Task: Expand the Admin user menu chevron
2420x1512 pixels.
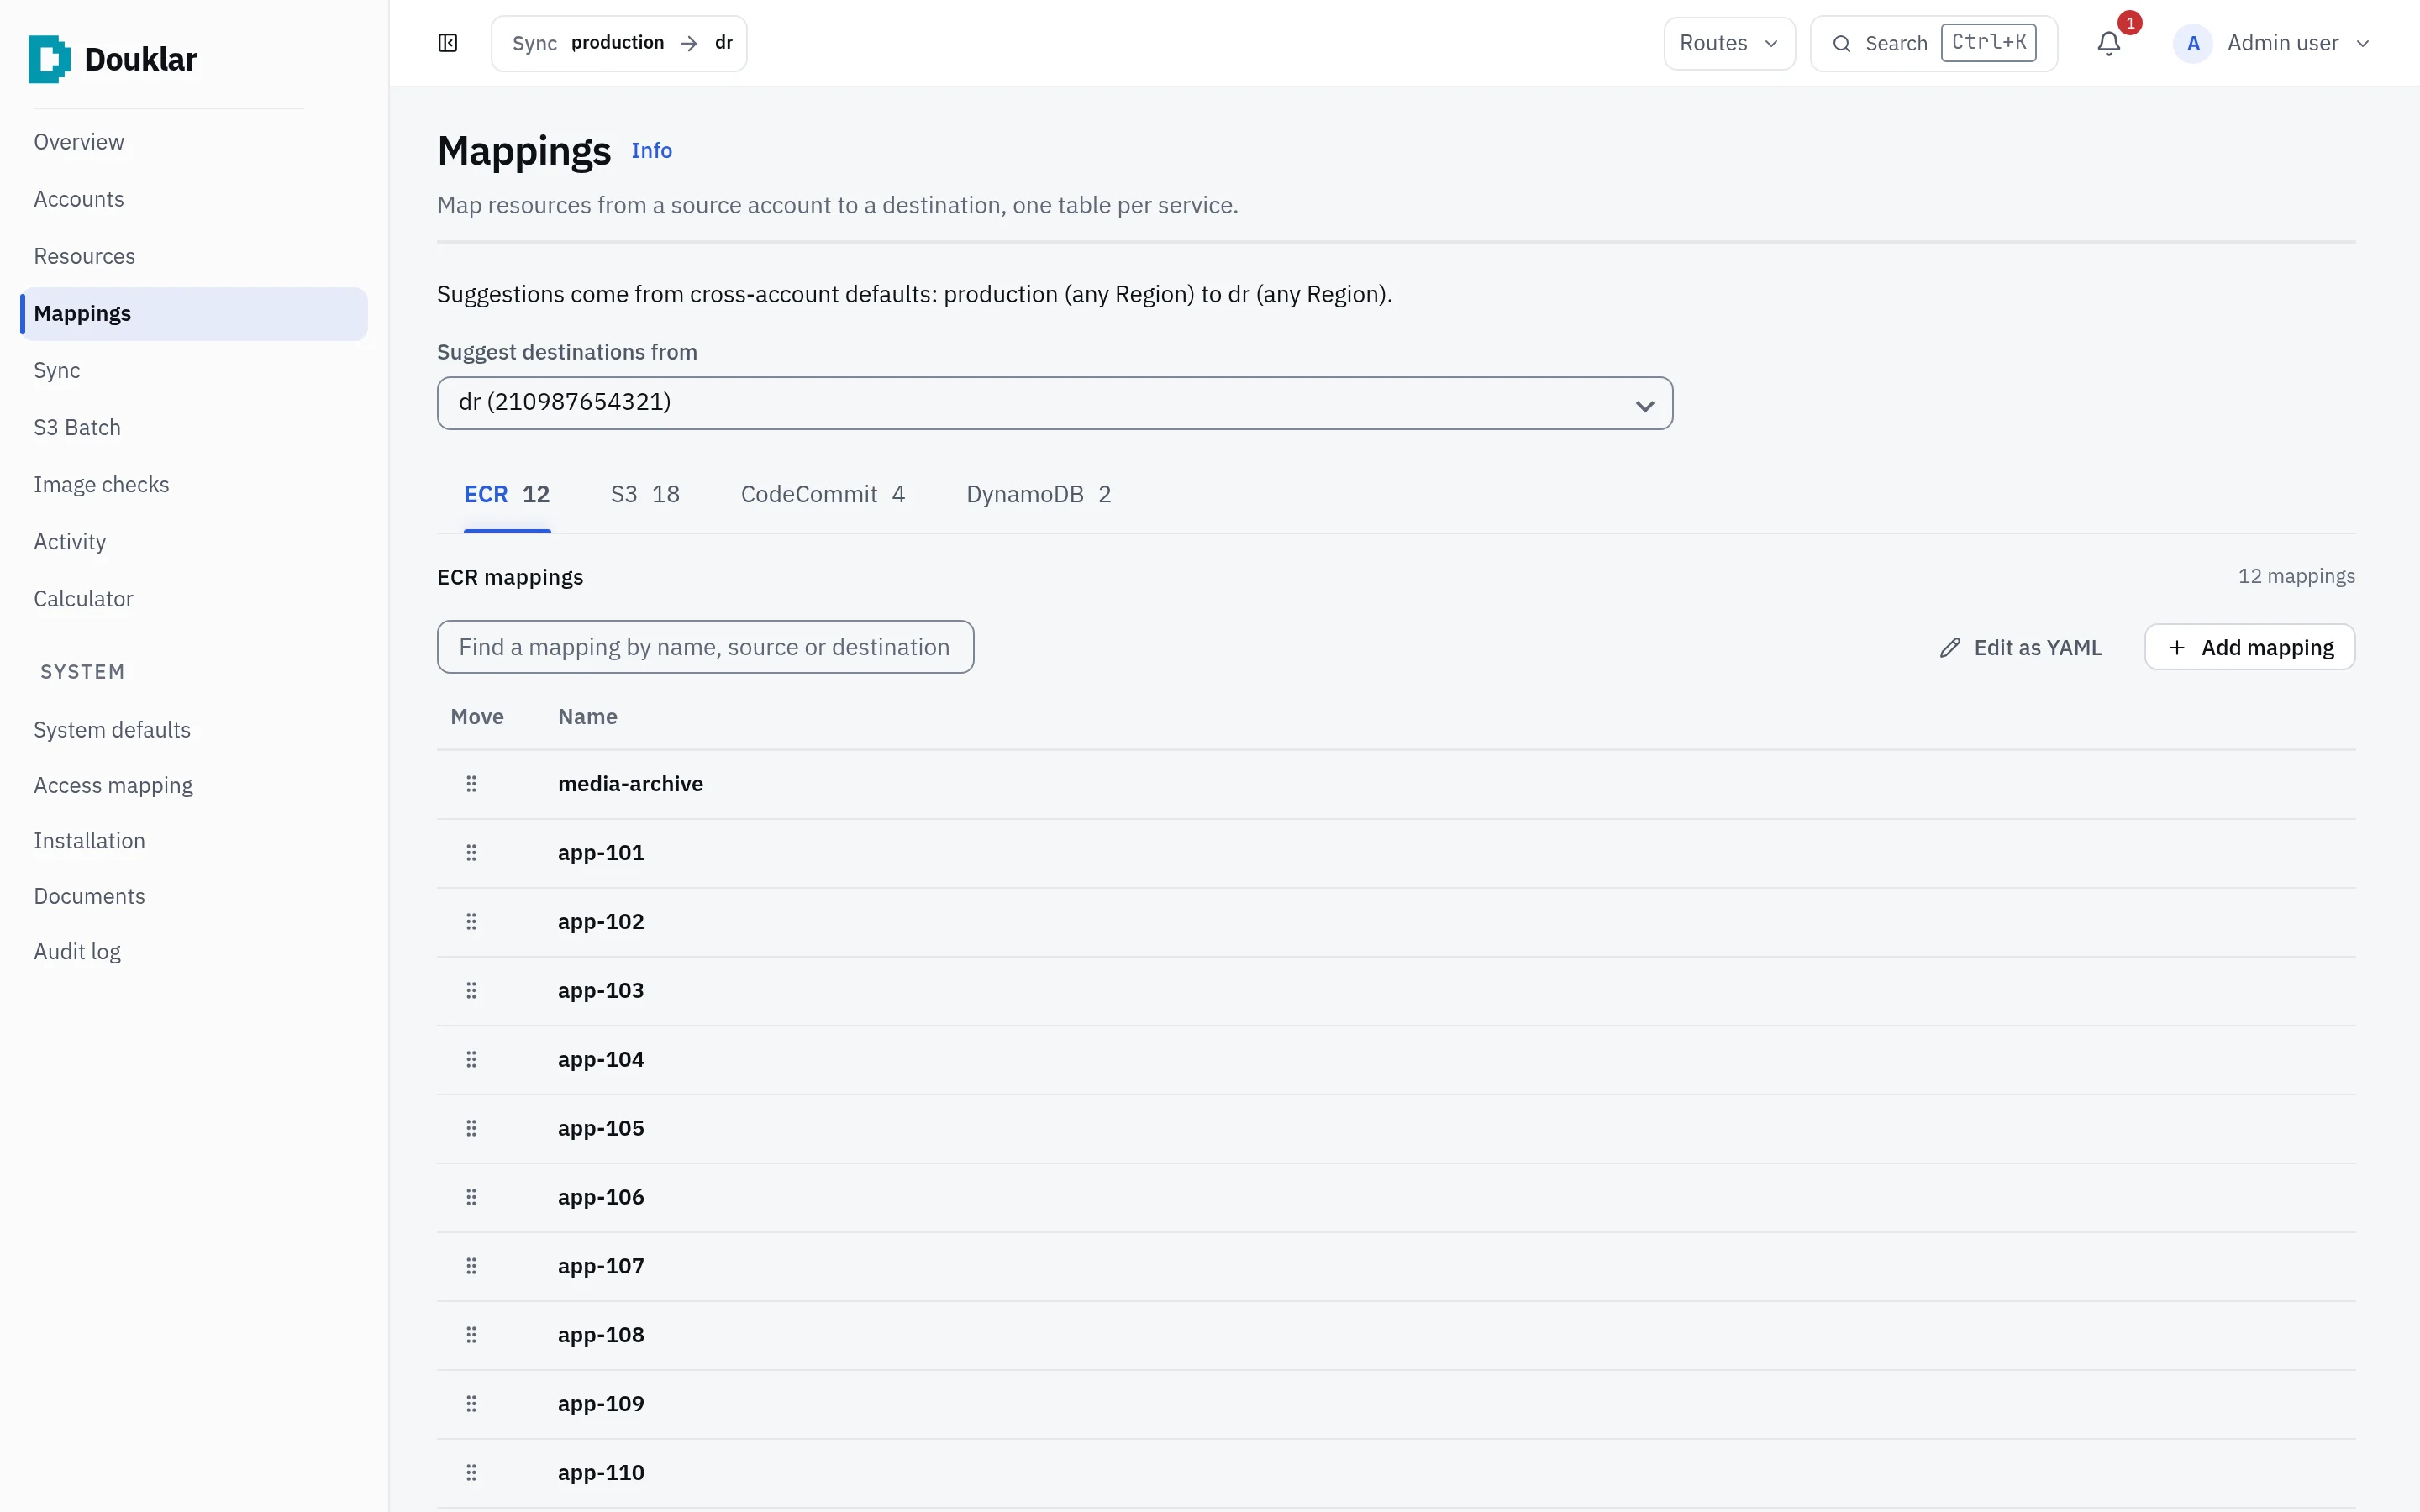Action: pos(2363,44)
